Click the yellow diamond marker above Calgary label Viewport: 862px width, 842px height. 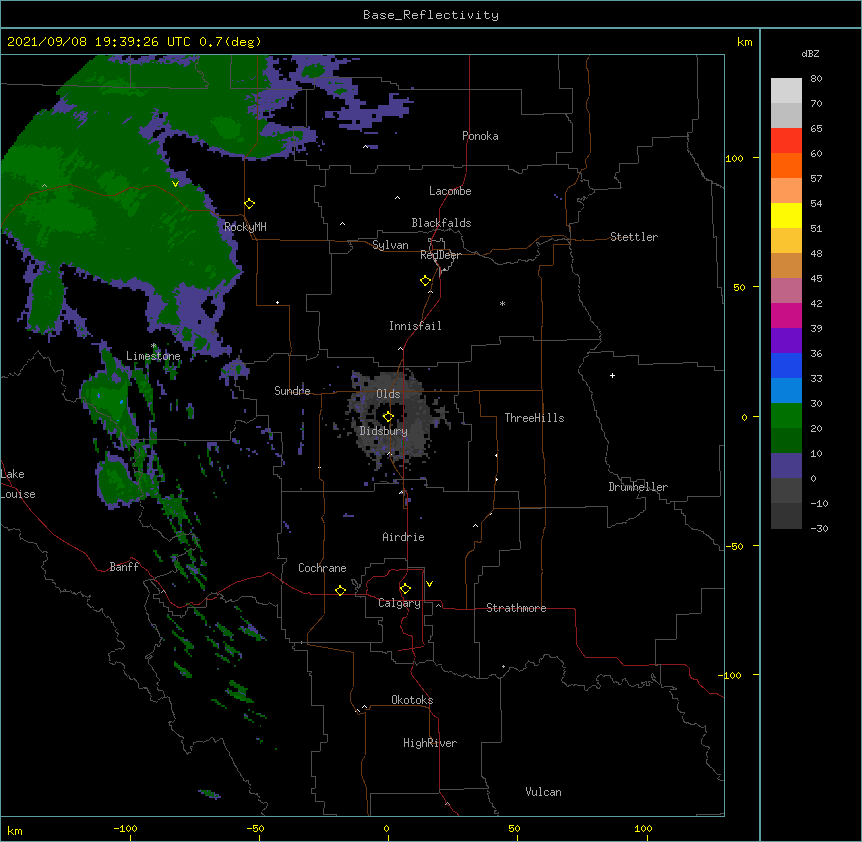pyautogui.click(x=405, y=589)
